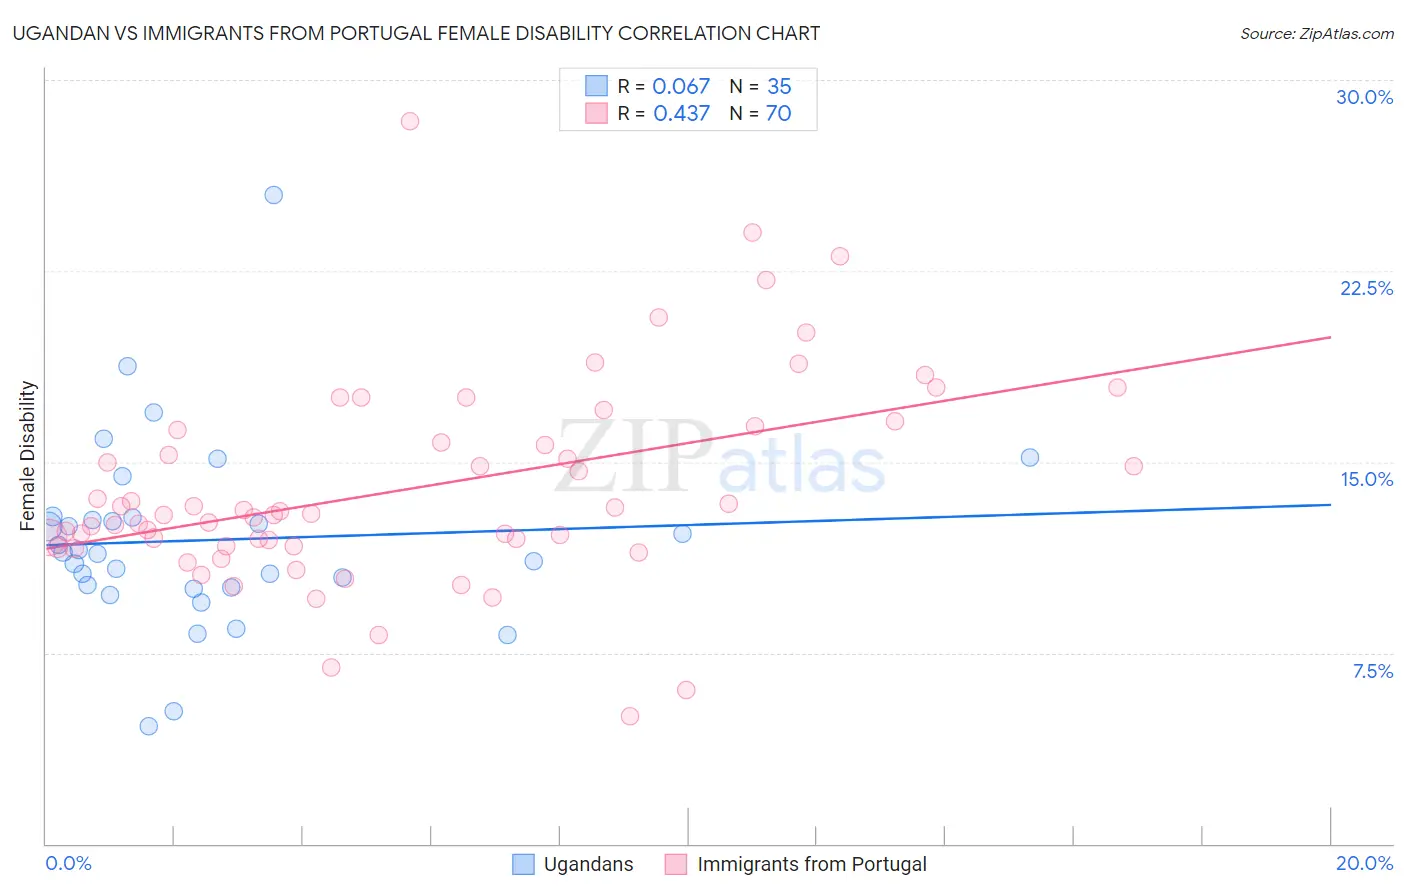The image size is (1406, 892).
Task: Select the Immigrants from Portugal legend label
Action: [x=812, y=864]
